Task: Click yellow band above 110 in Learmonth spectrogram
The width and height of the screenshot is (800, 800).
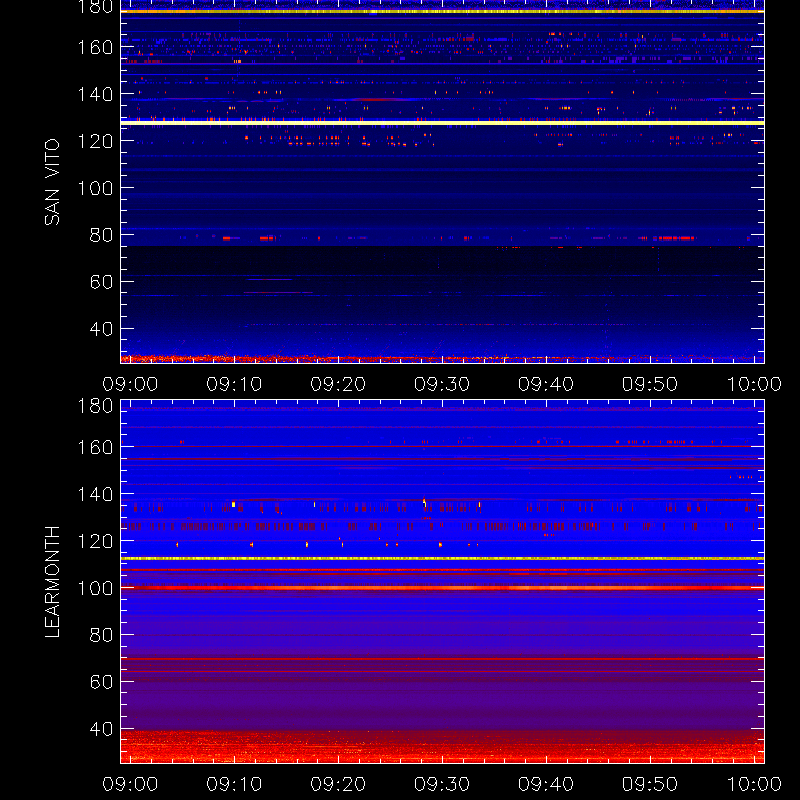Action: point(442,559)
